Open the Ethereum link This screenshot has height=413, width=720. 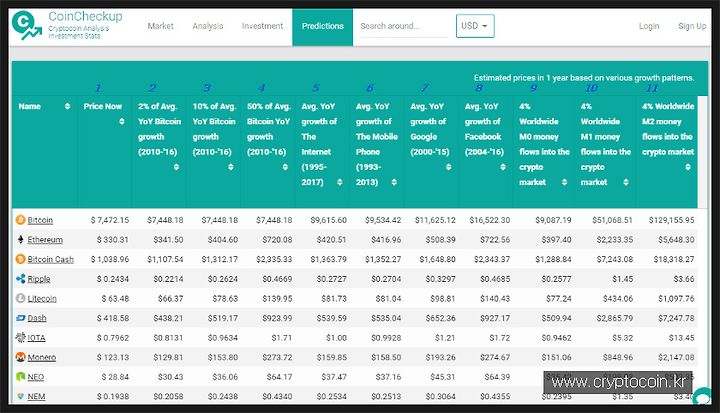tap(45, 240)
